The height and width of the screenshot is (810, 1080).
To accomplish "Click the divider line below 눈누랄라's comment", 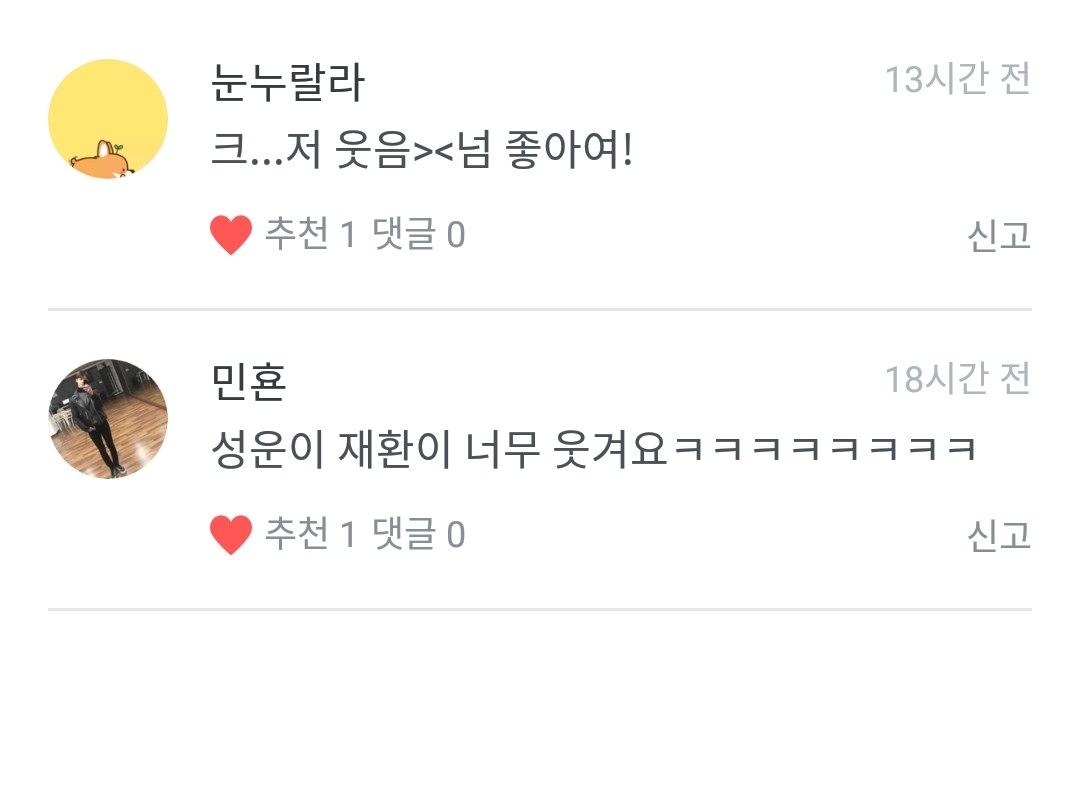I will [540, 309].
